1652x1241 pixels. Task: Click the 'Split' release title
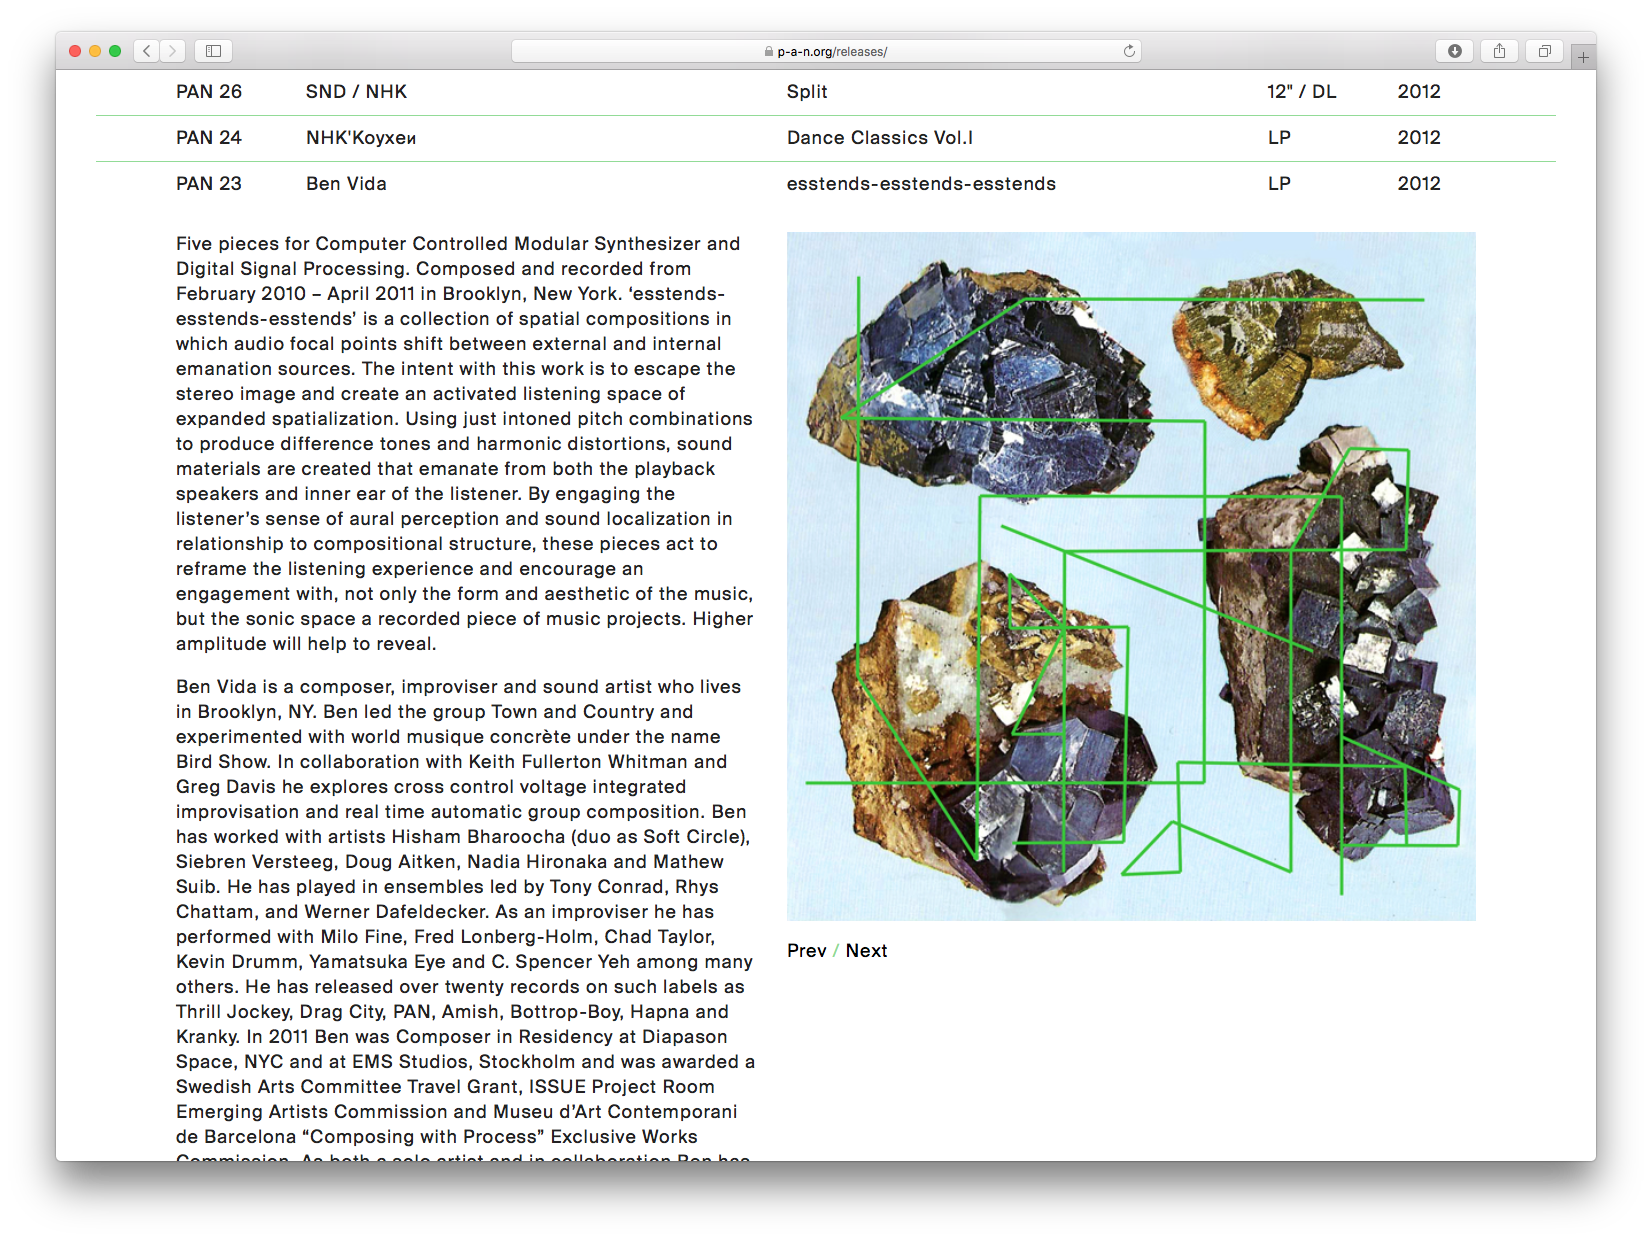coord(806,92)
